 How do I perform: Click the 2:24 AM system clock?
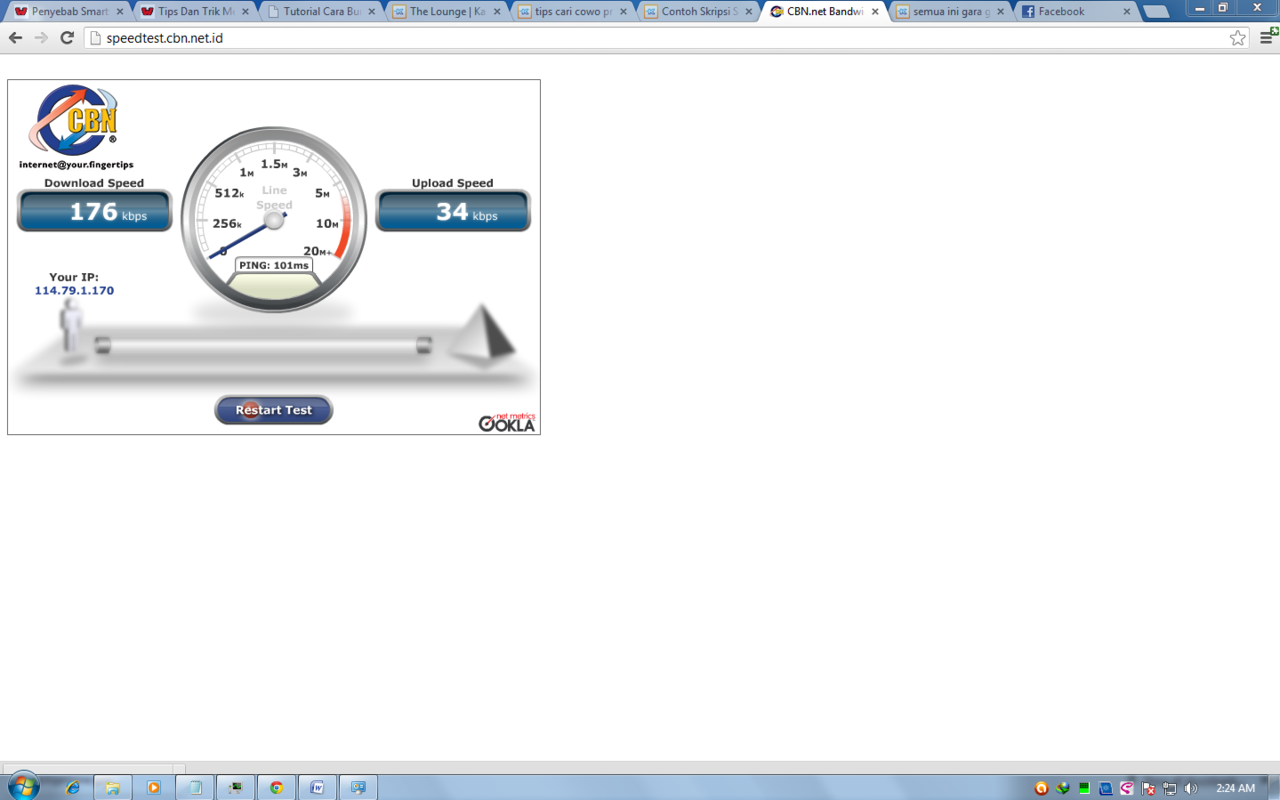(1235, 788)
